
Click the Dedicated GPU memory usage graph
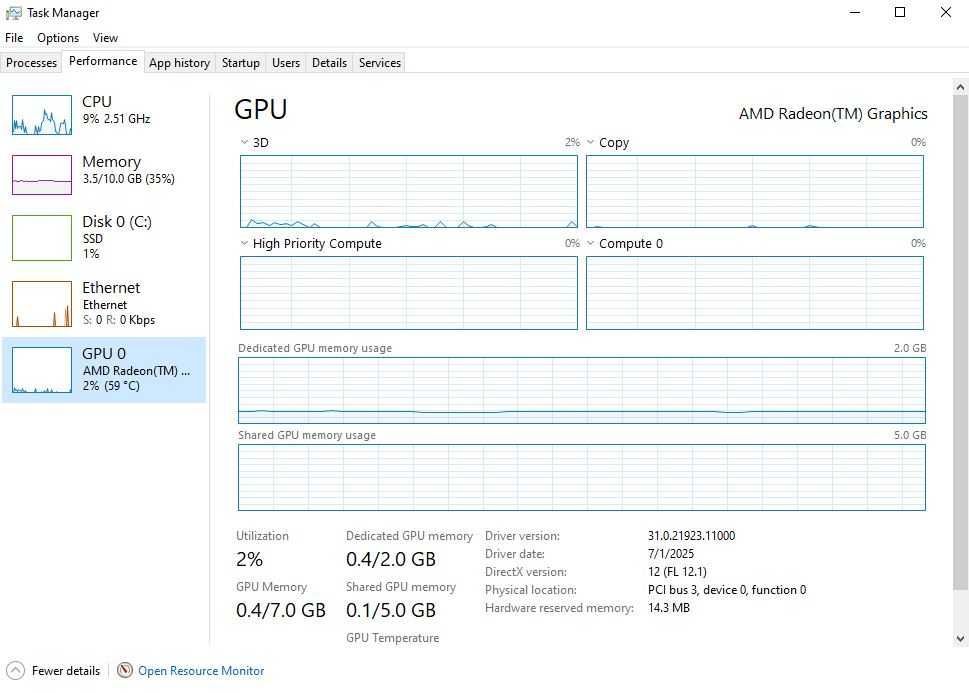pyautogui.click(x=582, y=390)
